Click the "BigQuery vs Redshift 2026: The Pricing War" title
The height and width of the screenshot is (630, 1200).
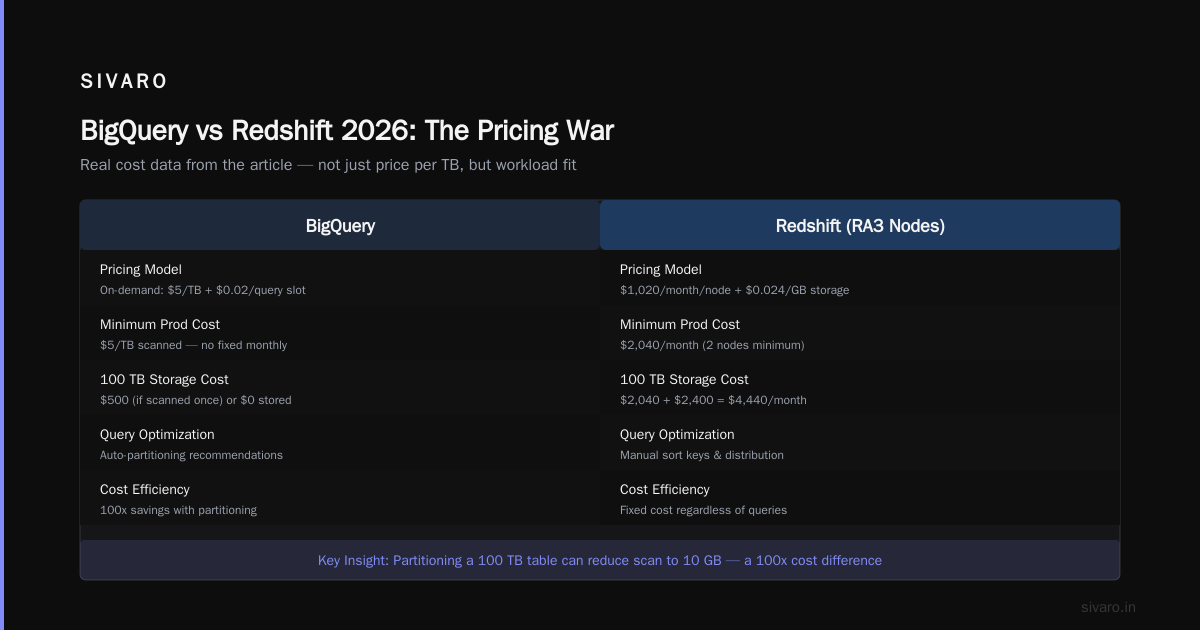[347, 131]
